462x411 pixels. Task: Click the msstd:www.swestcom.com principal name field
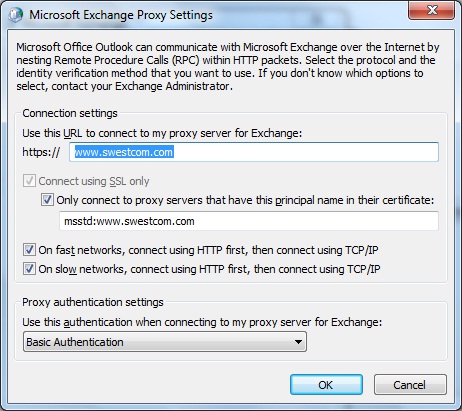pos(249,221)
